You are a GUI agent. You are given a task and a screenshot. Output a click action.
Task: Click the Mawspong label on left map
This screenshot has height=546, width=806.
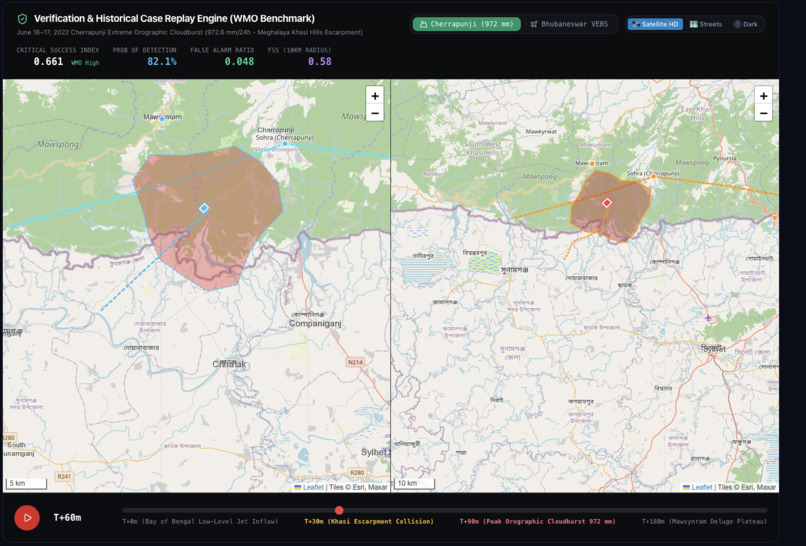(58, 144)
